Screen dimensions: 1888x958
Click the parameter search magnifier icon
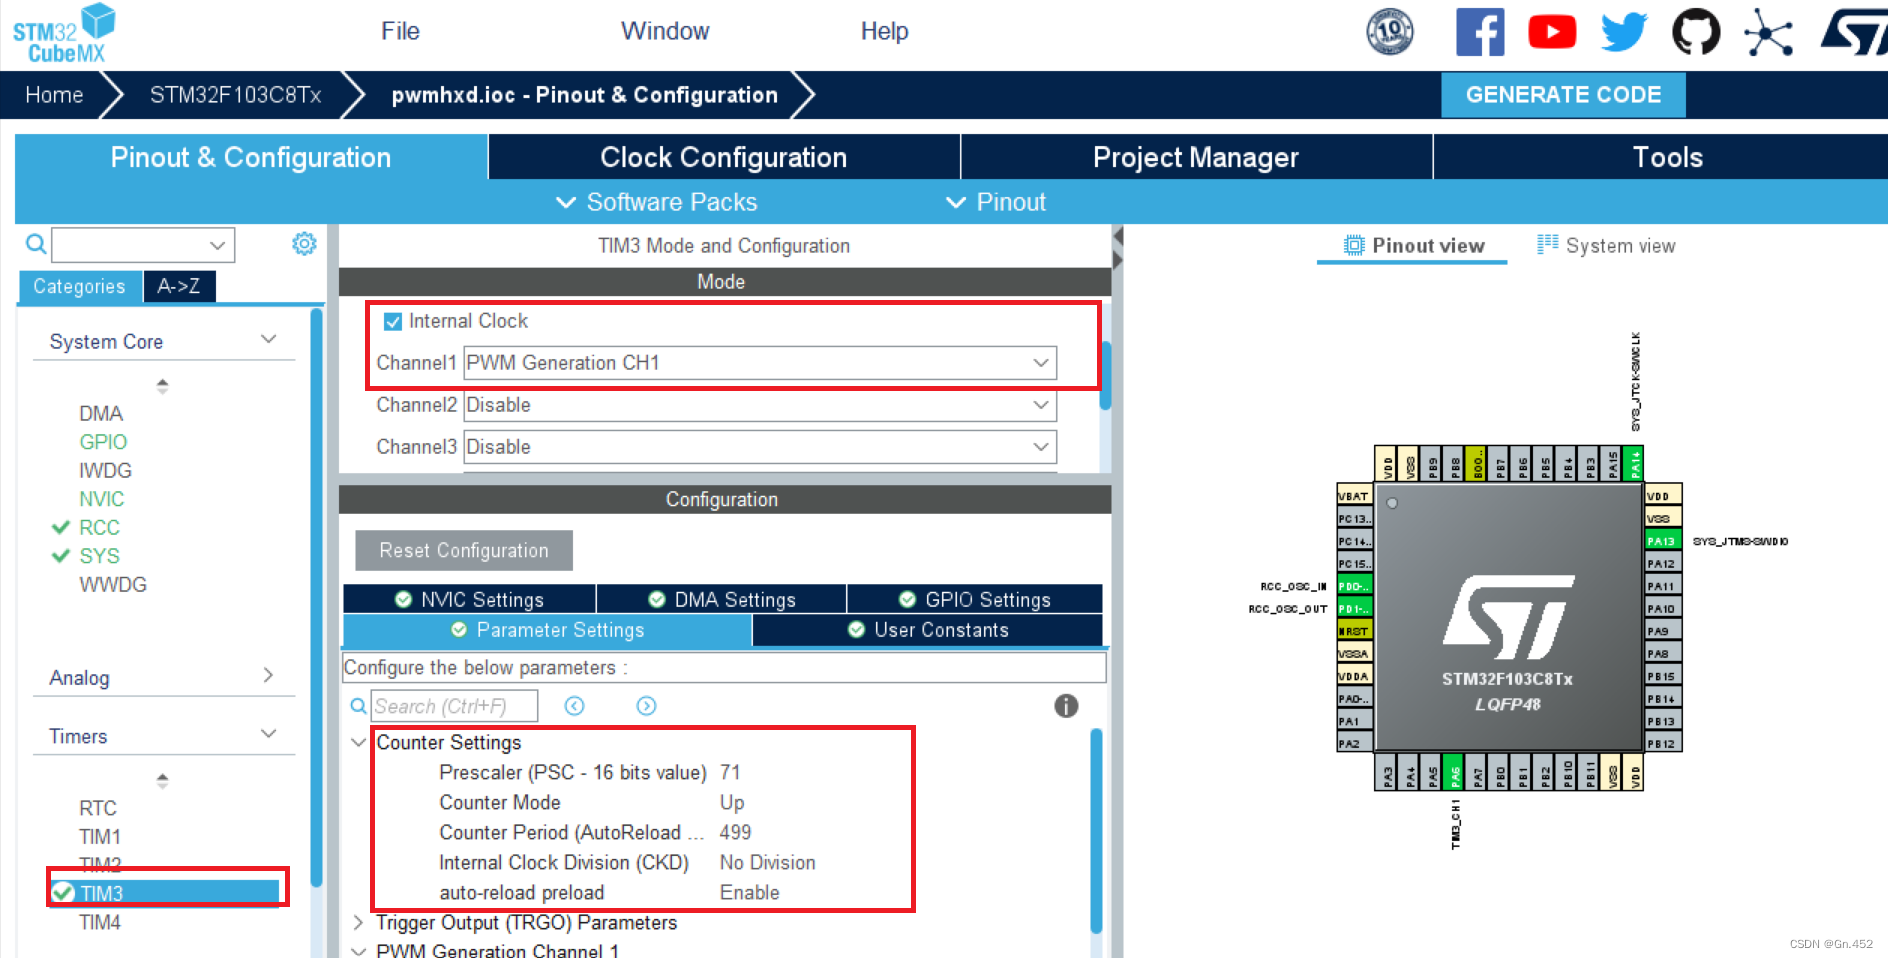click(358, 706)
